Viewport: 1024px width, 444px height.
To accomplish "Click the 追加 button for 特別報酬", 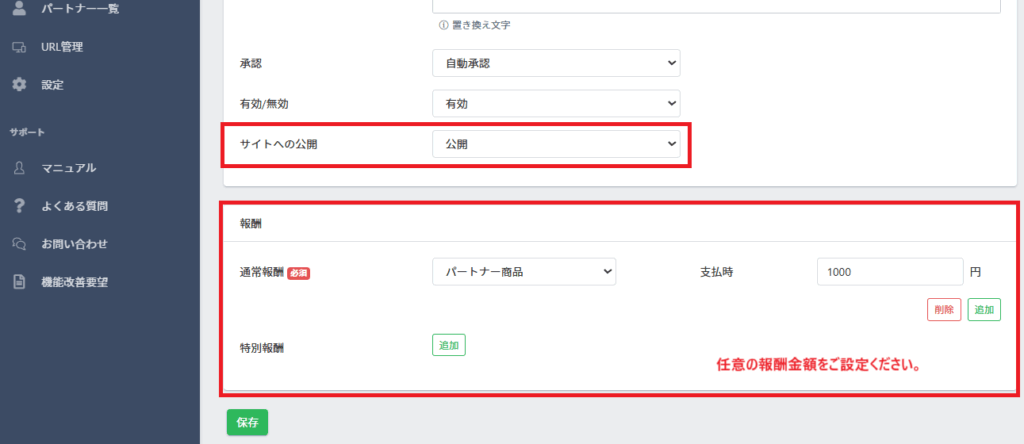I will click(x=449, y=345).
